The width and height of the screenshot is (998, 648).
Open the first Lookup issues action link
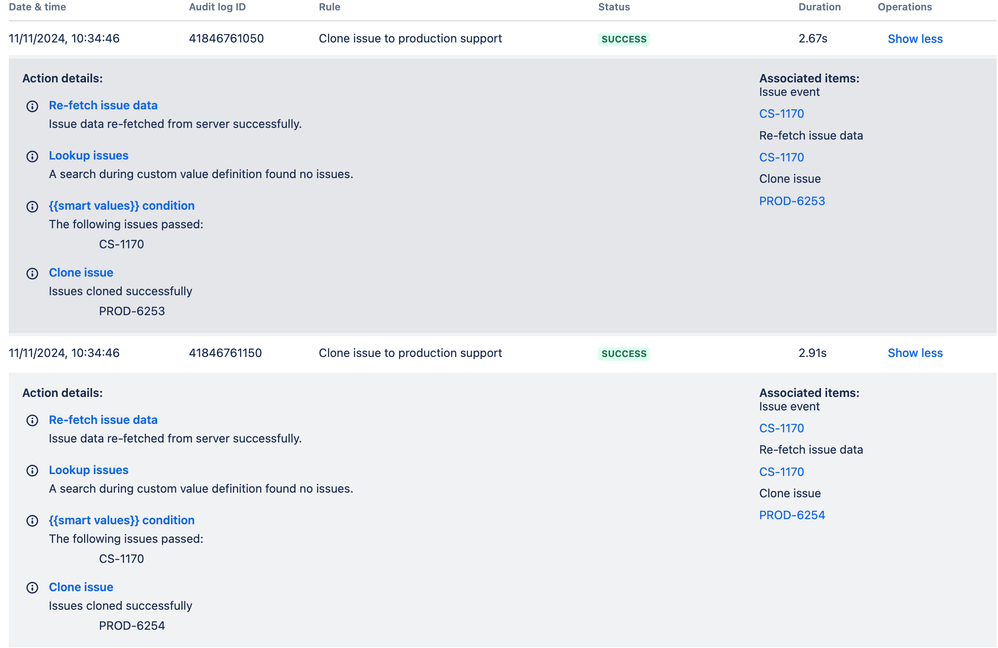click(x=88, y=156)
